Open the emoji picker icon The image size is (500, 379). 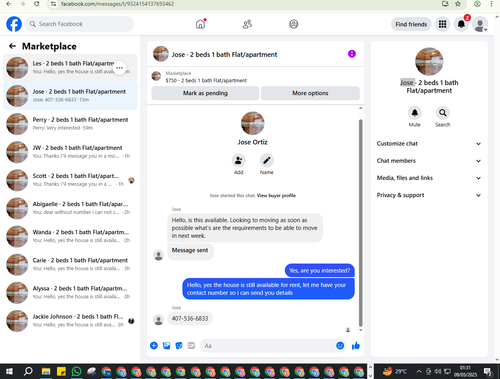pos(340,346)
